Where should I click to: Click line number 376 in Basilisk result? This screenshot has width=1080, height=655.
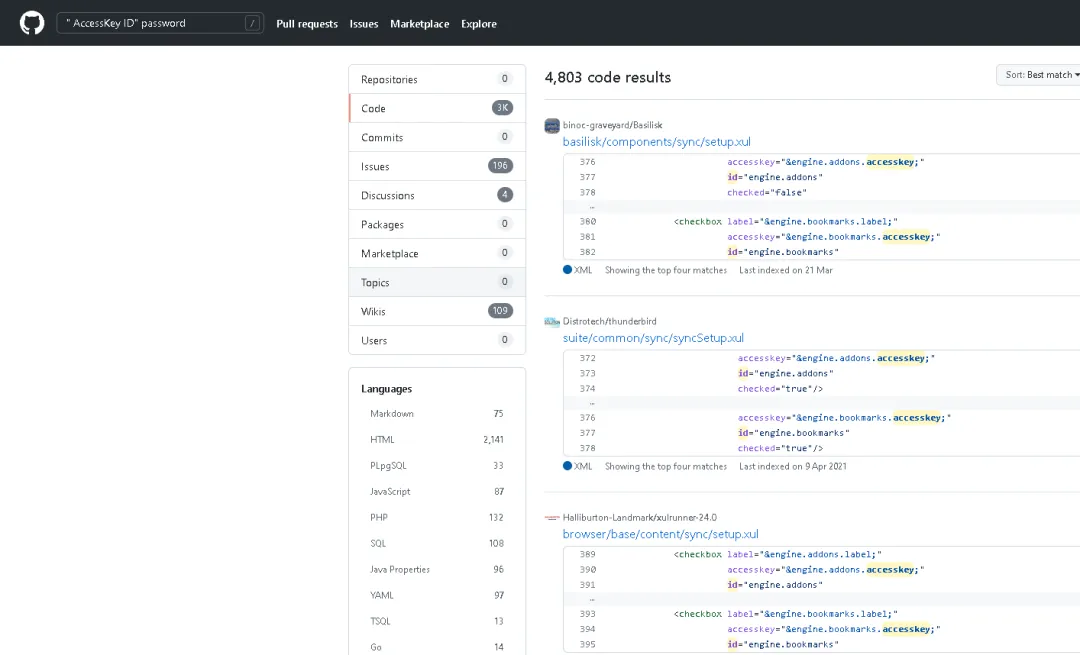(588, 162)
